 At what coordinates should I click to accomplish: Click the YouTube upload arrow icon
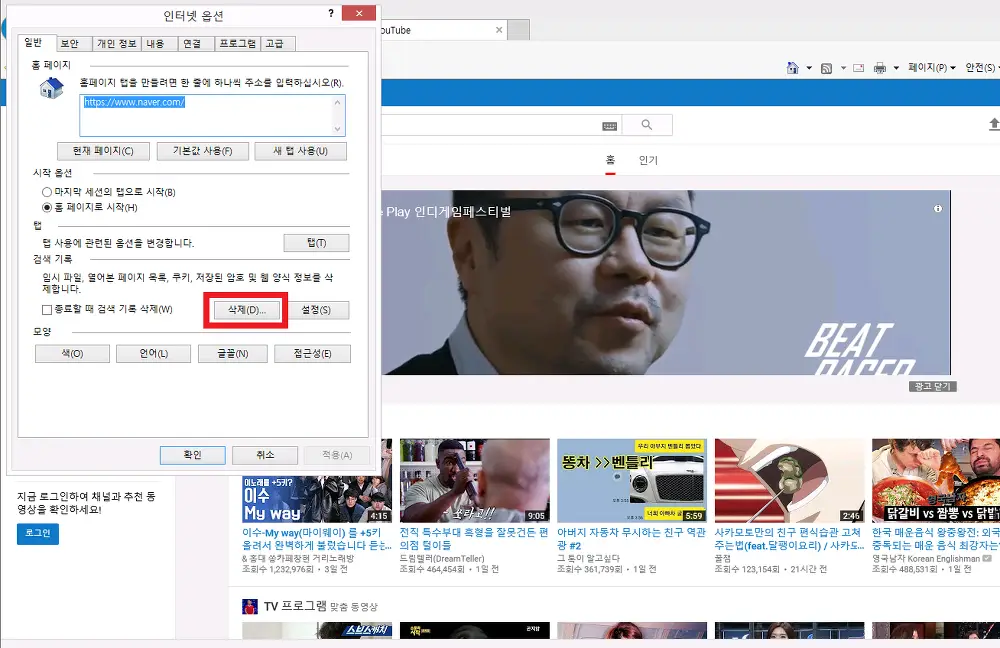(994, 124)
